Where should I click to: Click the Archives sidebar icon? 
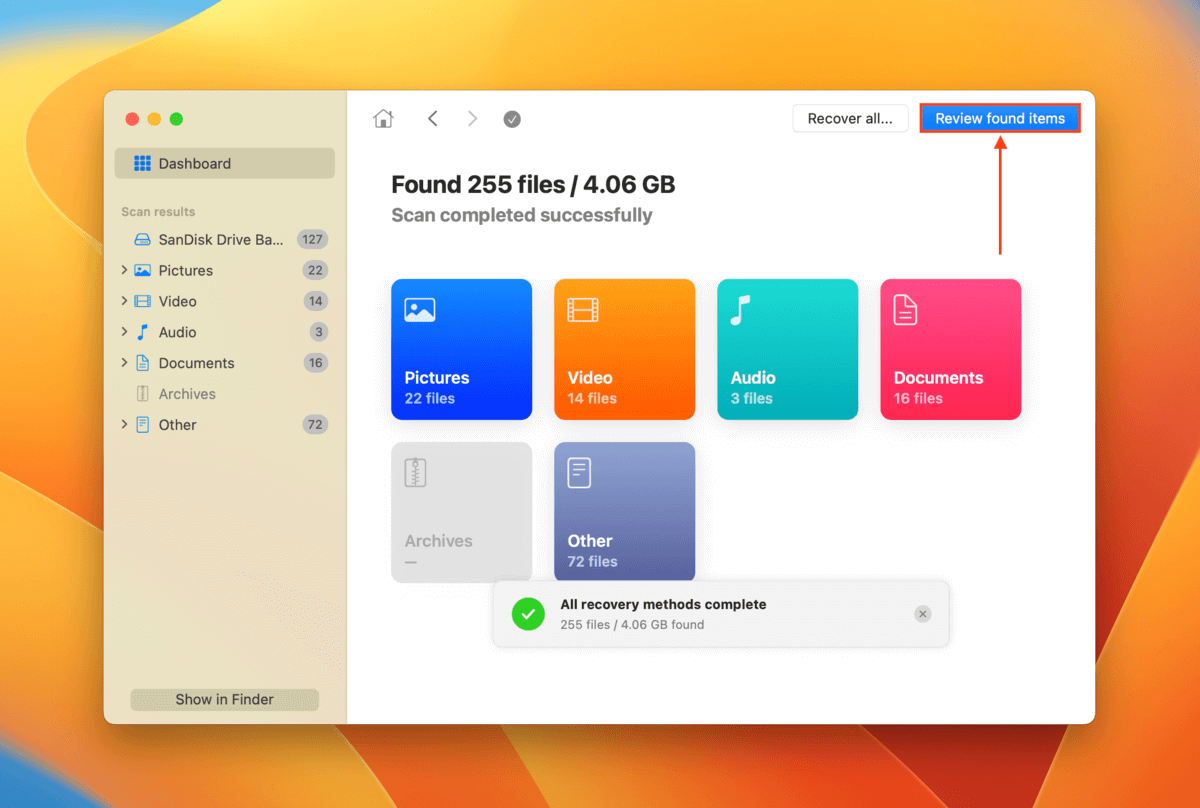(x=143, y=394)
